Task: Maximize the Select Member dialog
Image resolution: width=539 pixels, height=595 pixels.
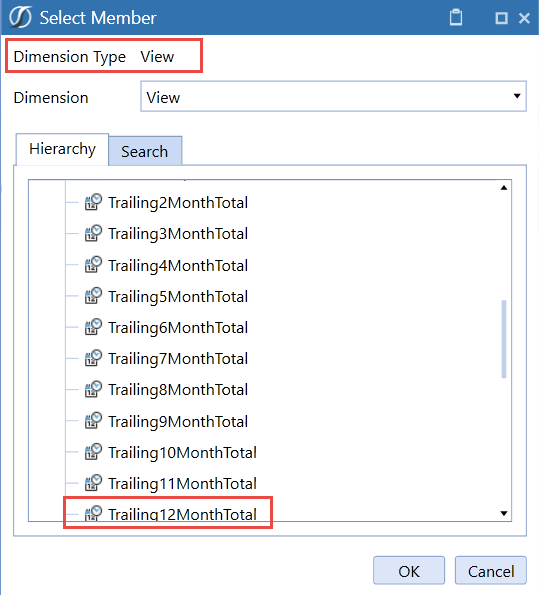Action: point(501,18)
